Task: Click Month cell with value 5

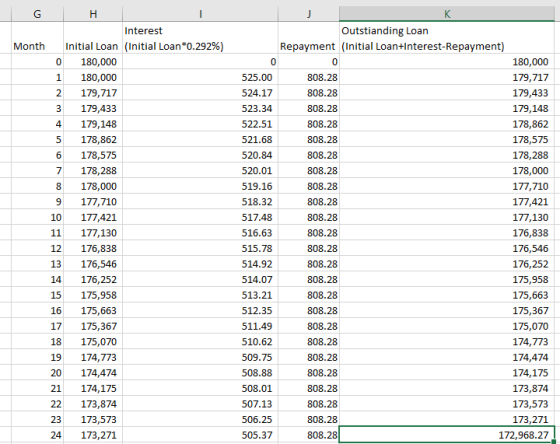Action: 38,139
